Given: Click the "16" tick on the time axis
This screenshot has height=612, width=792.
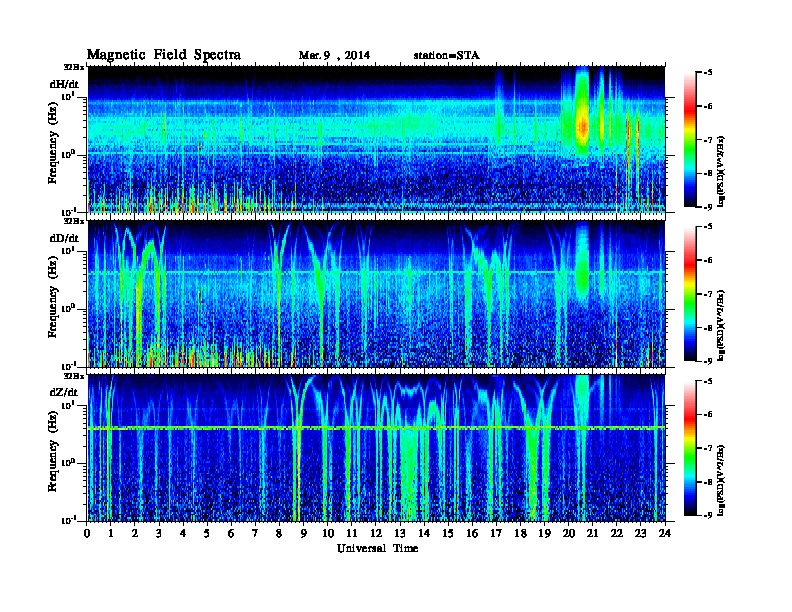Looking at the screenshot, I should pos(472,533).
